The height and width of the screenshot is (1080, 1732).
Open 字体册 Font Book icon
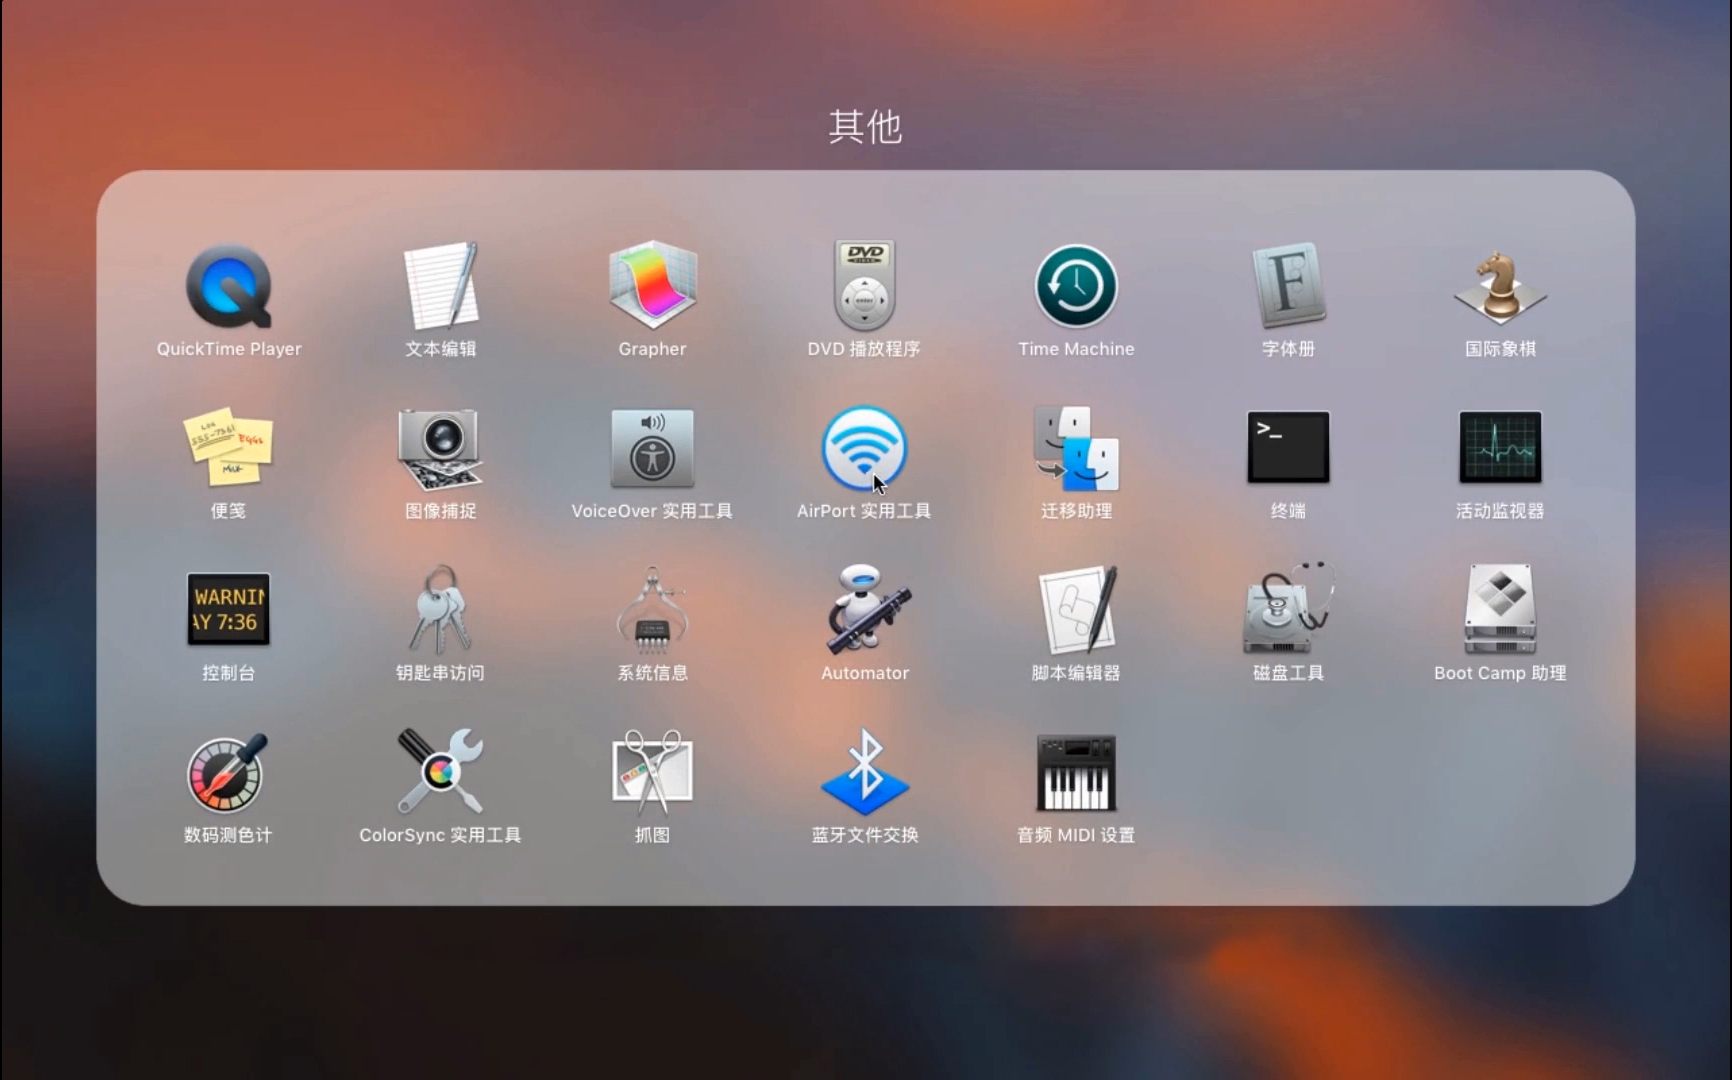1288,288
